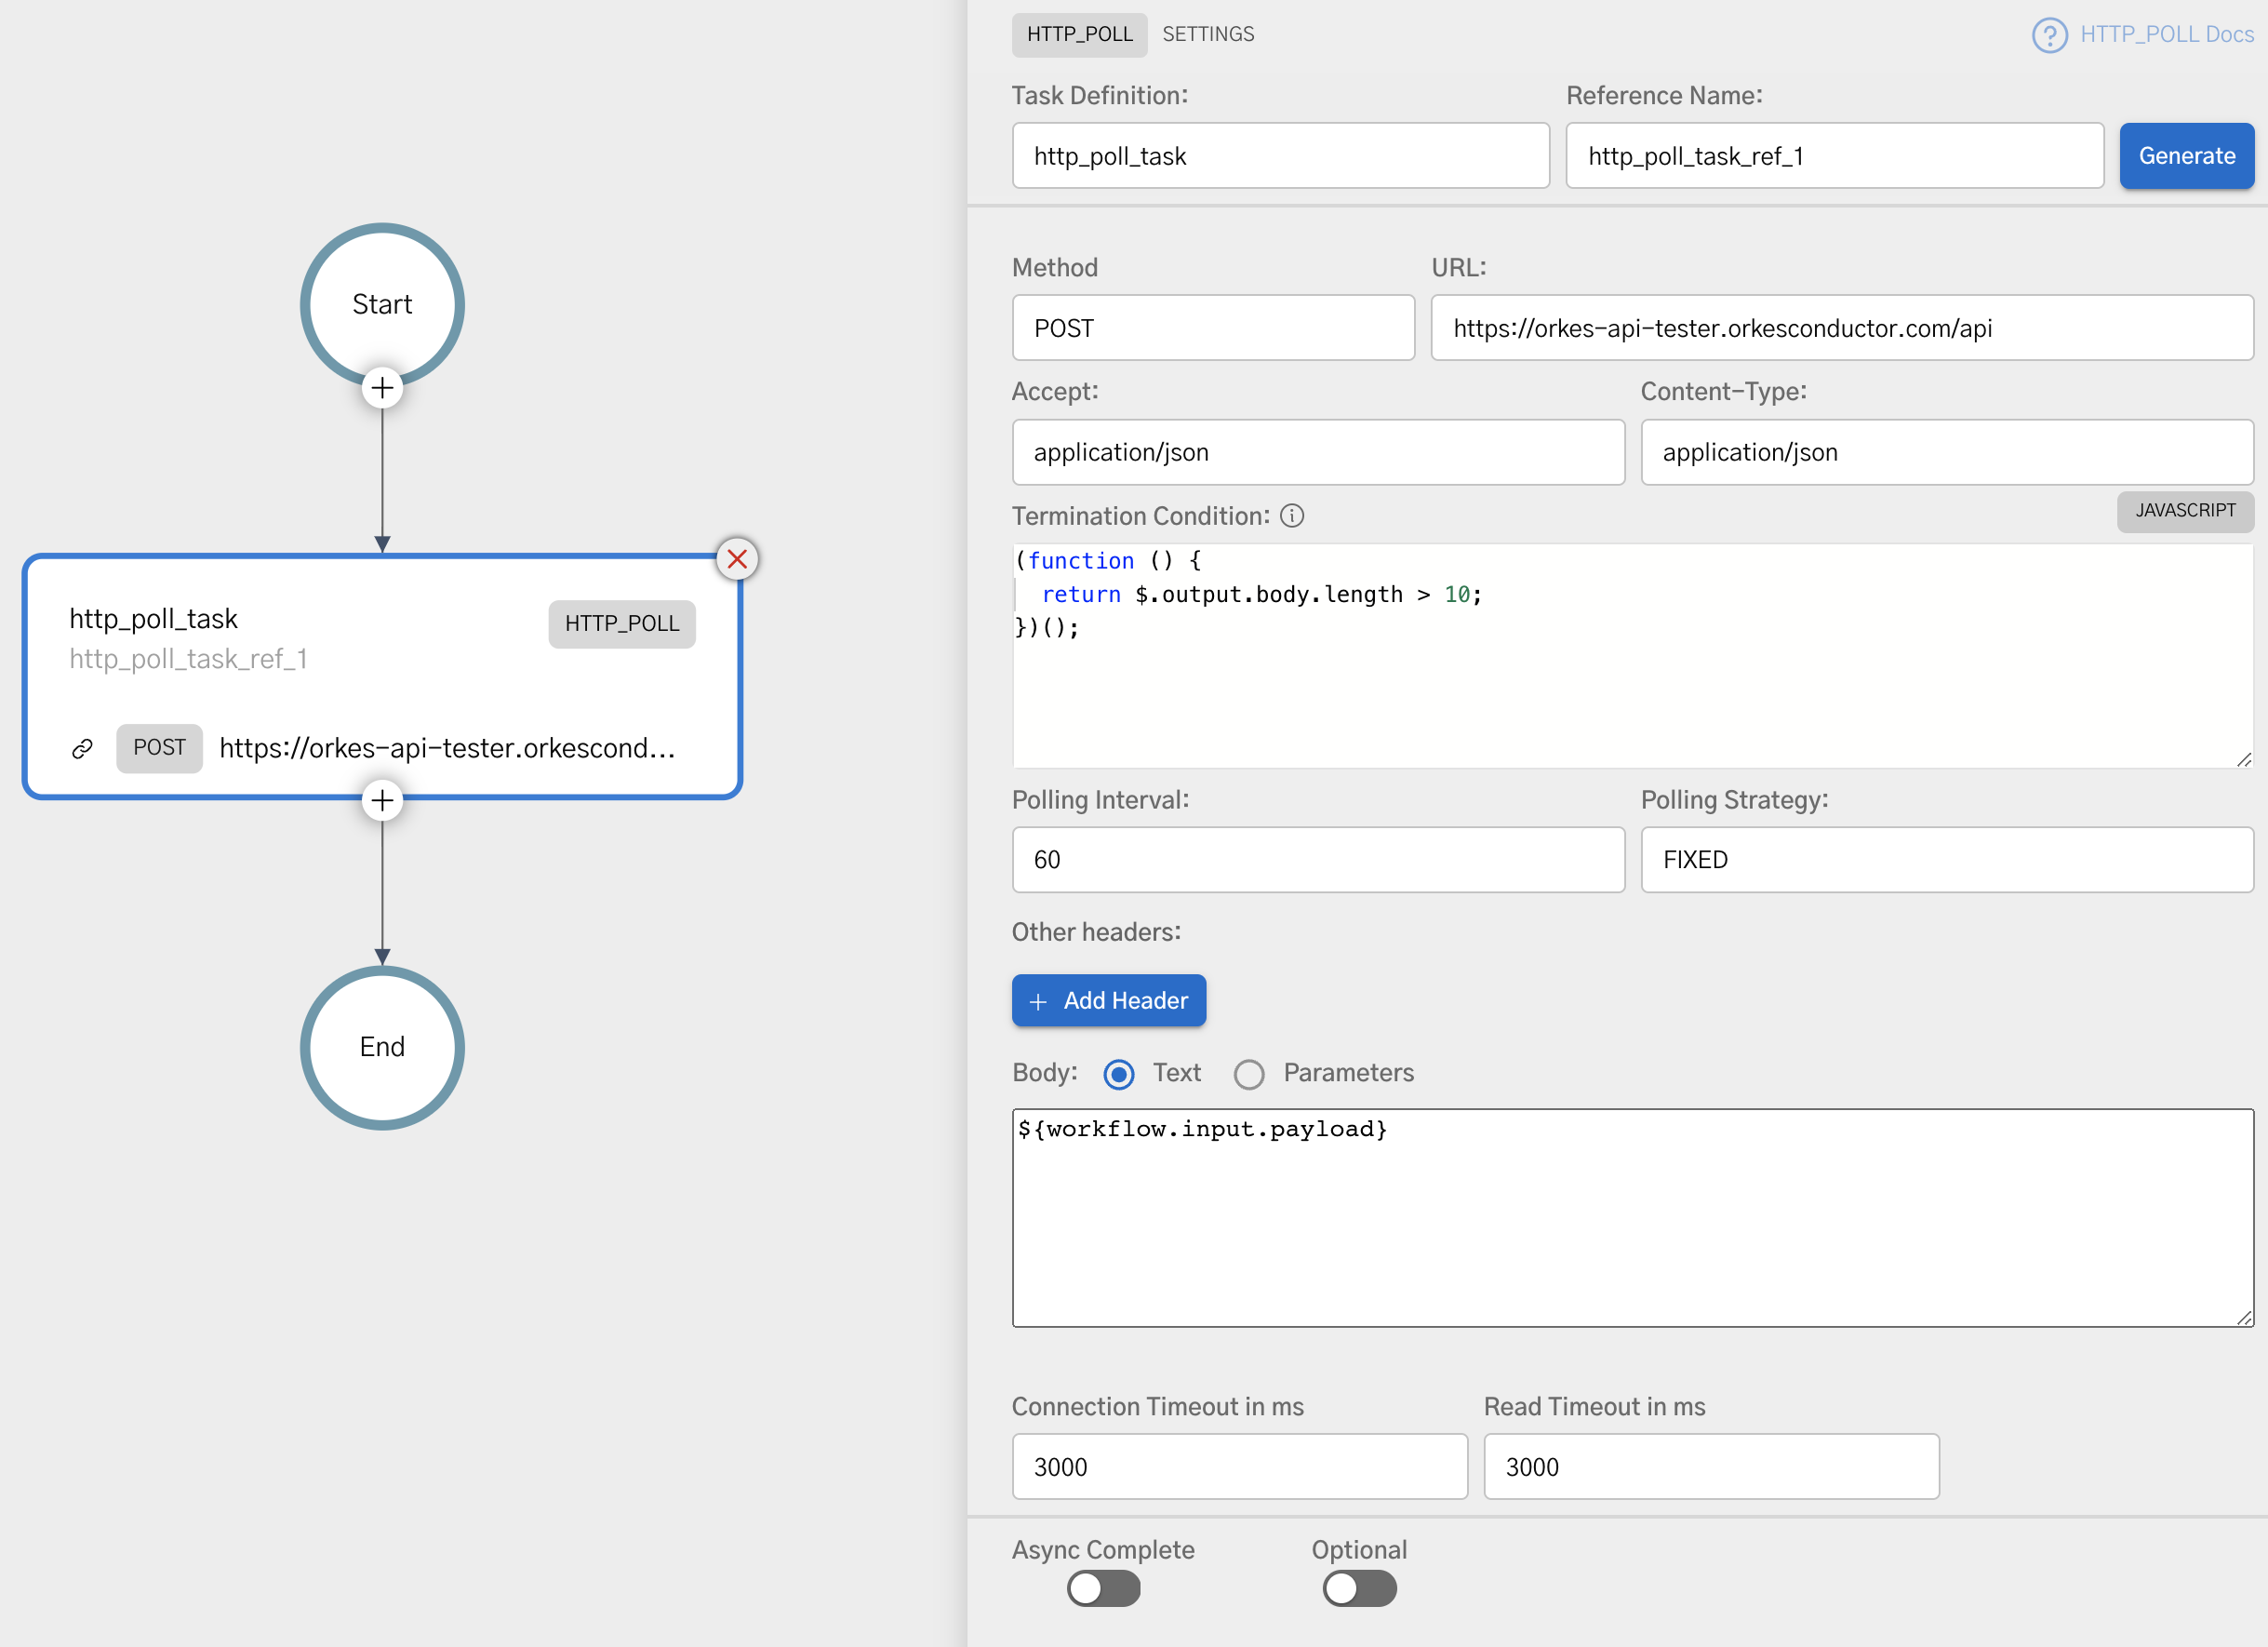Viewport: 2268px width, 1647px height.
Task: Delete http_poll_task via the red X
Action: (737, 559)
